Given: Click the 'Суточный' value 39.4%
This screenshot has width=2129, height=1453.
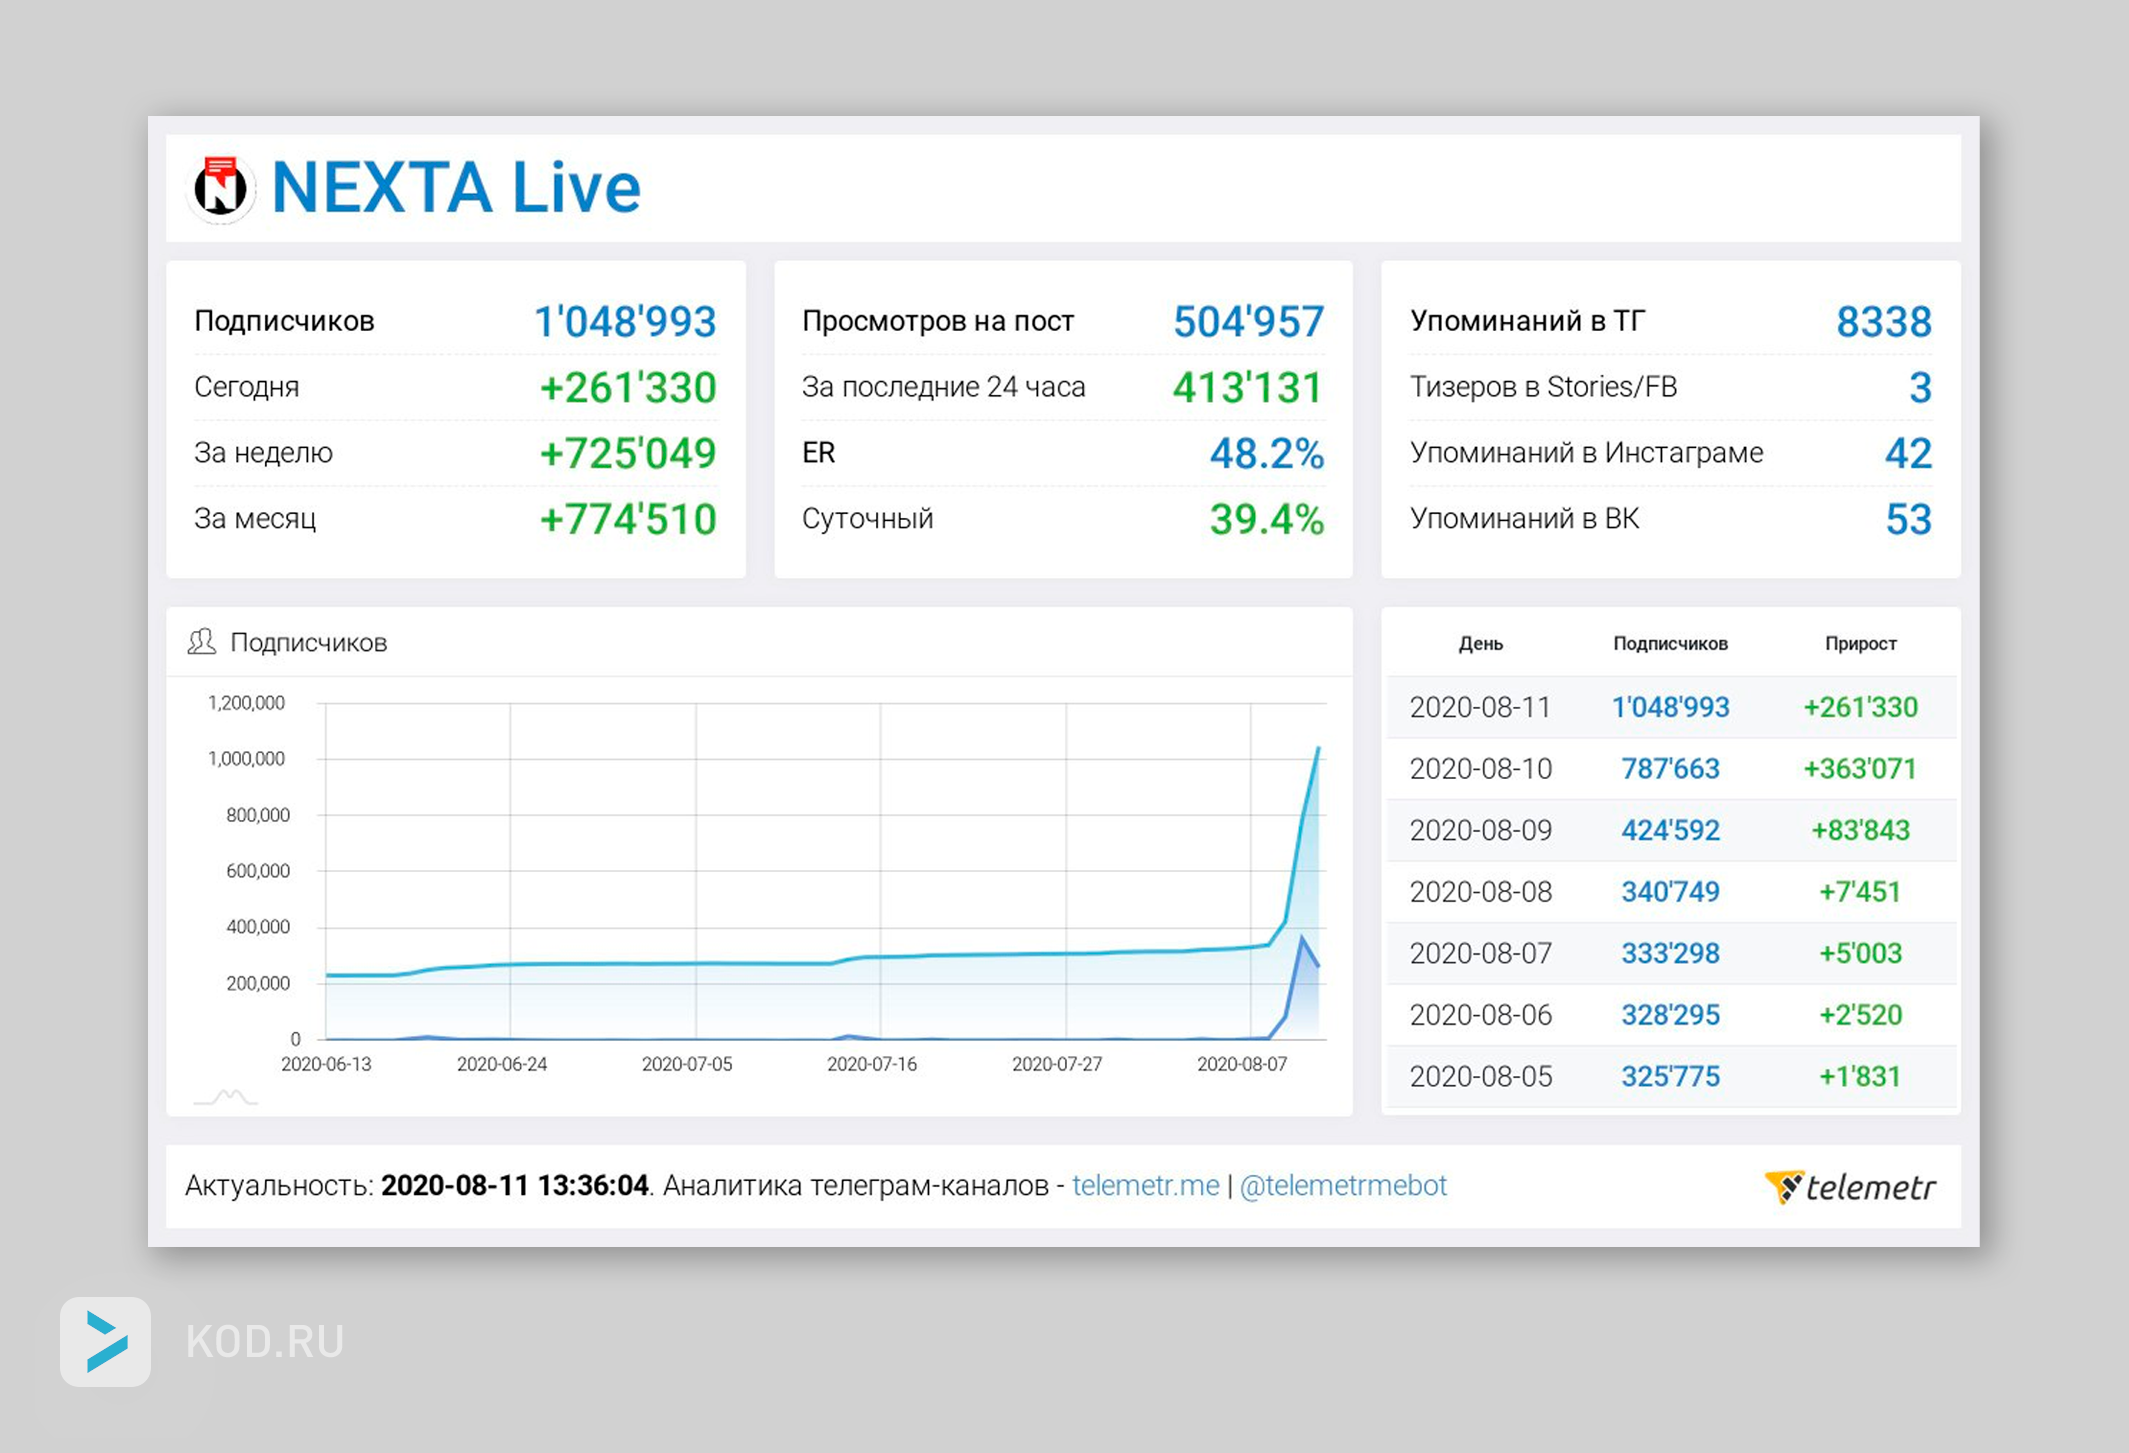Looking at the screenshot, I should point(1267,519).
